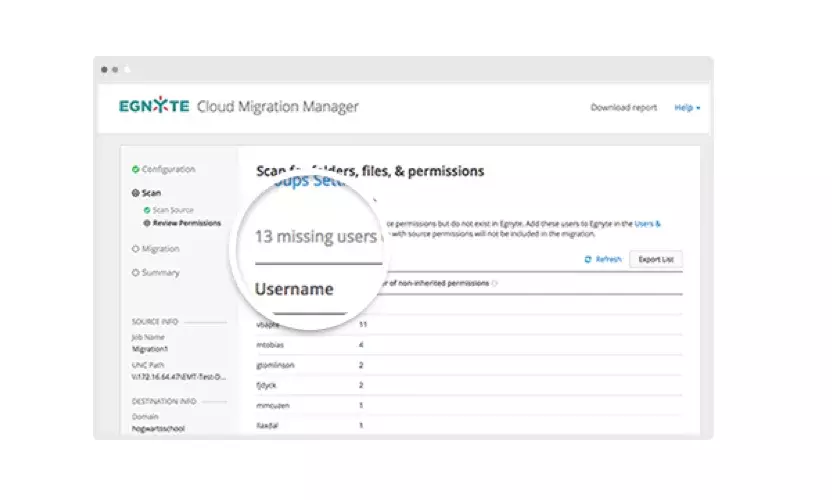The image size is (832, 500).
Task: Click the Egnyte logo
Action: pyautogui.click(x=154, y=106)
